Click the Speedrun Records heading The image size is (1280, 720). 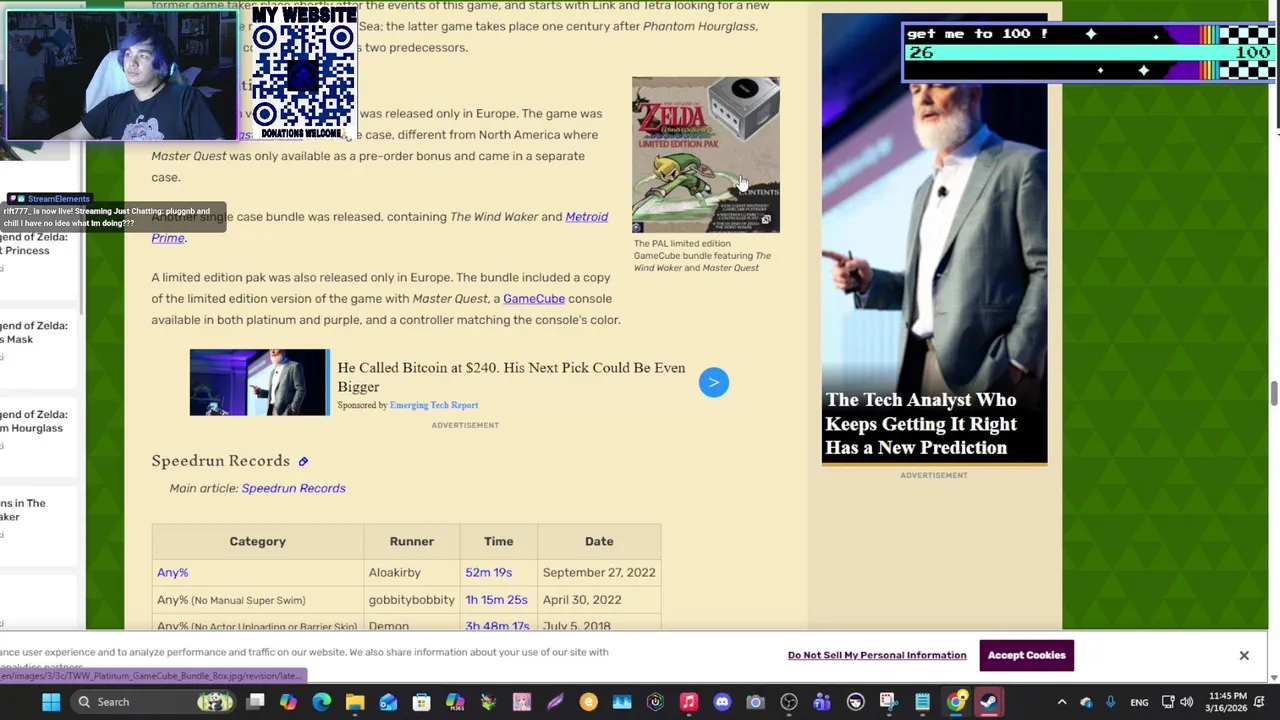(220, 461)
